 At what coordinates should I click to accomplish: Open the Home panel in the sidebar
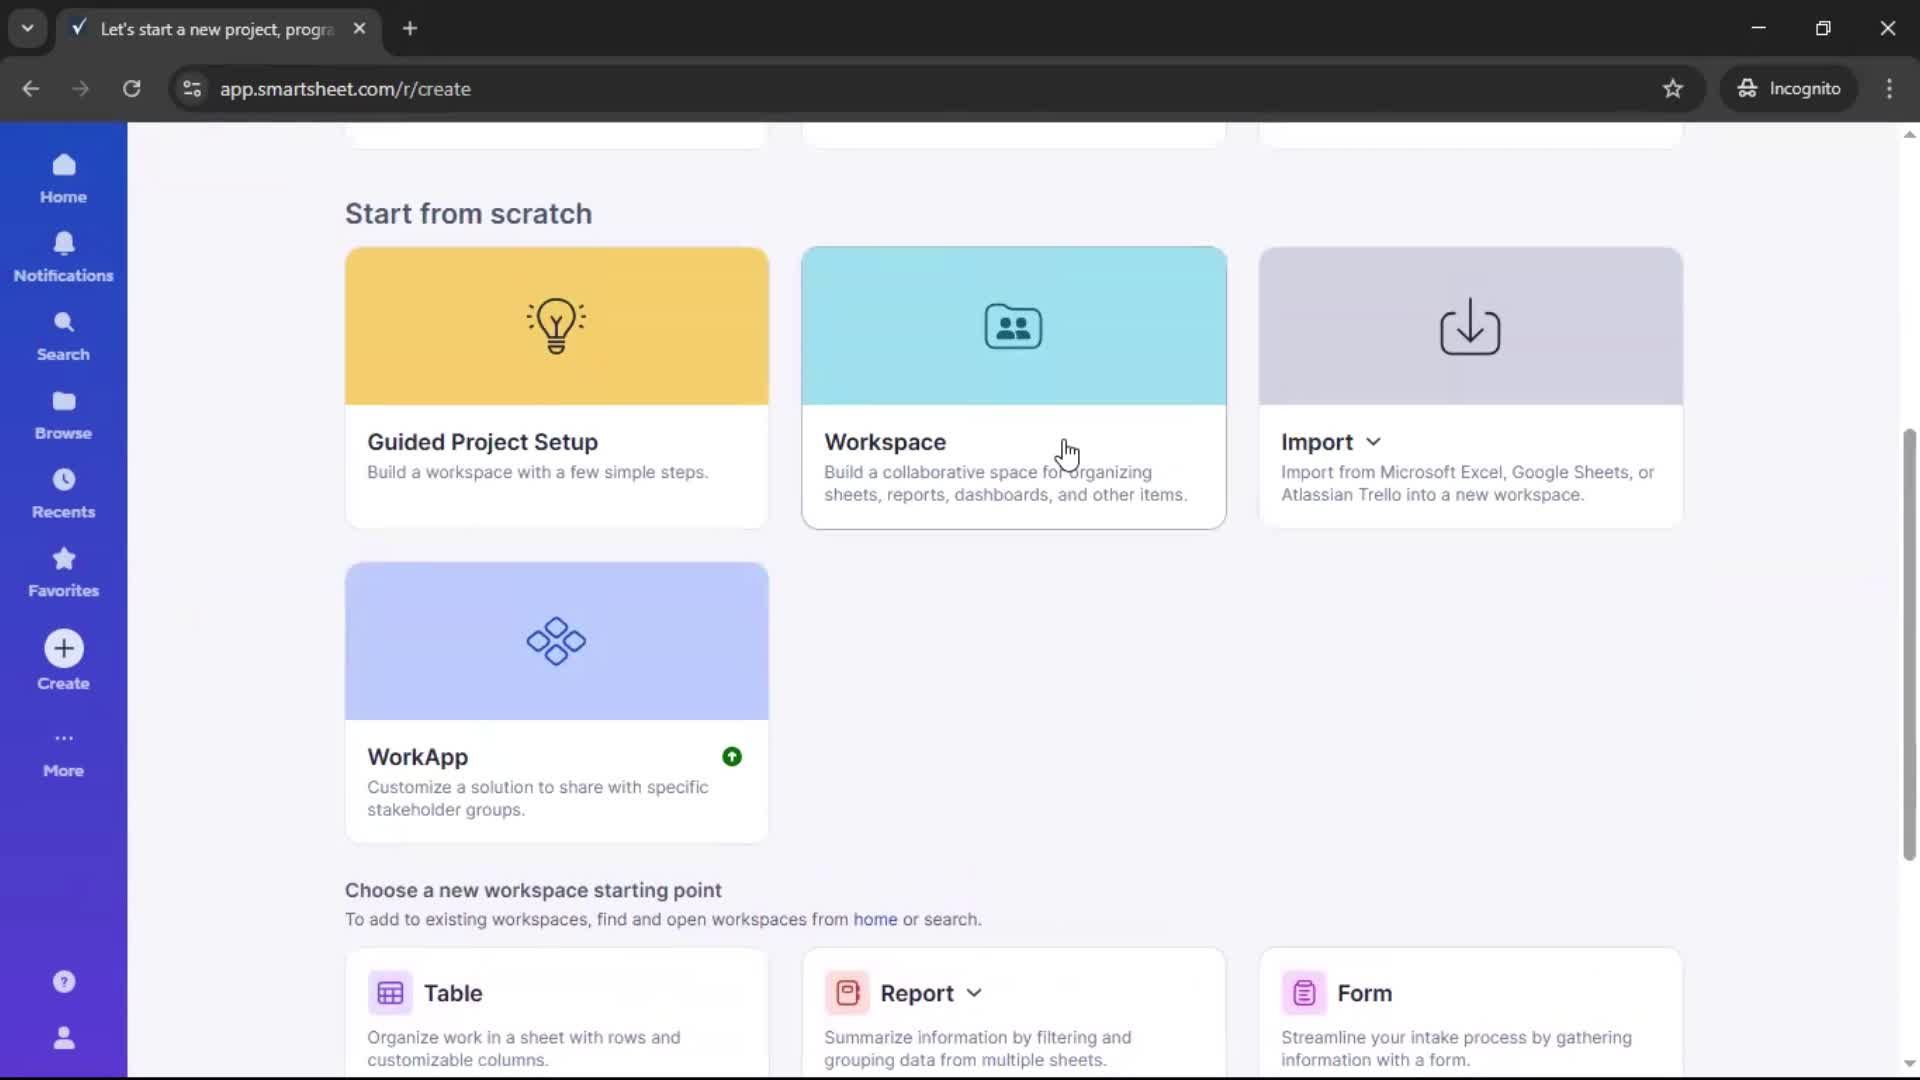point(63,177)
